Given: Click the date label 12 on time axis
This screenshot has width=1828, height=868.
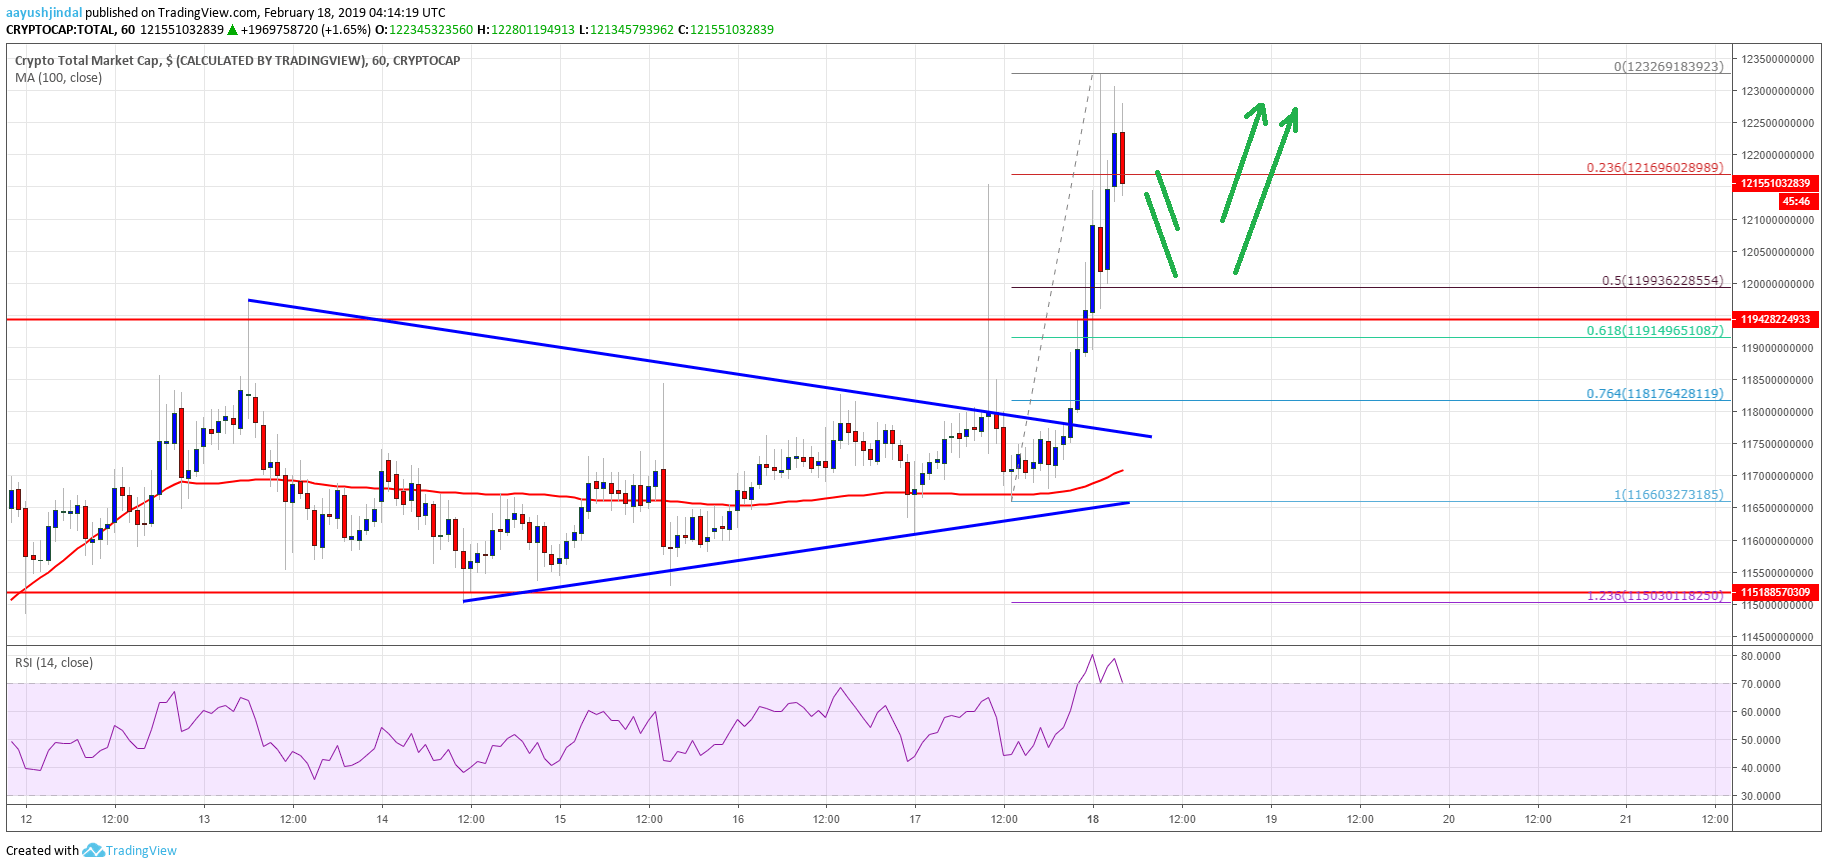Looking at the screenshot, I should tap(26, 819).
